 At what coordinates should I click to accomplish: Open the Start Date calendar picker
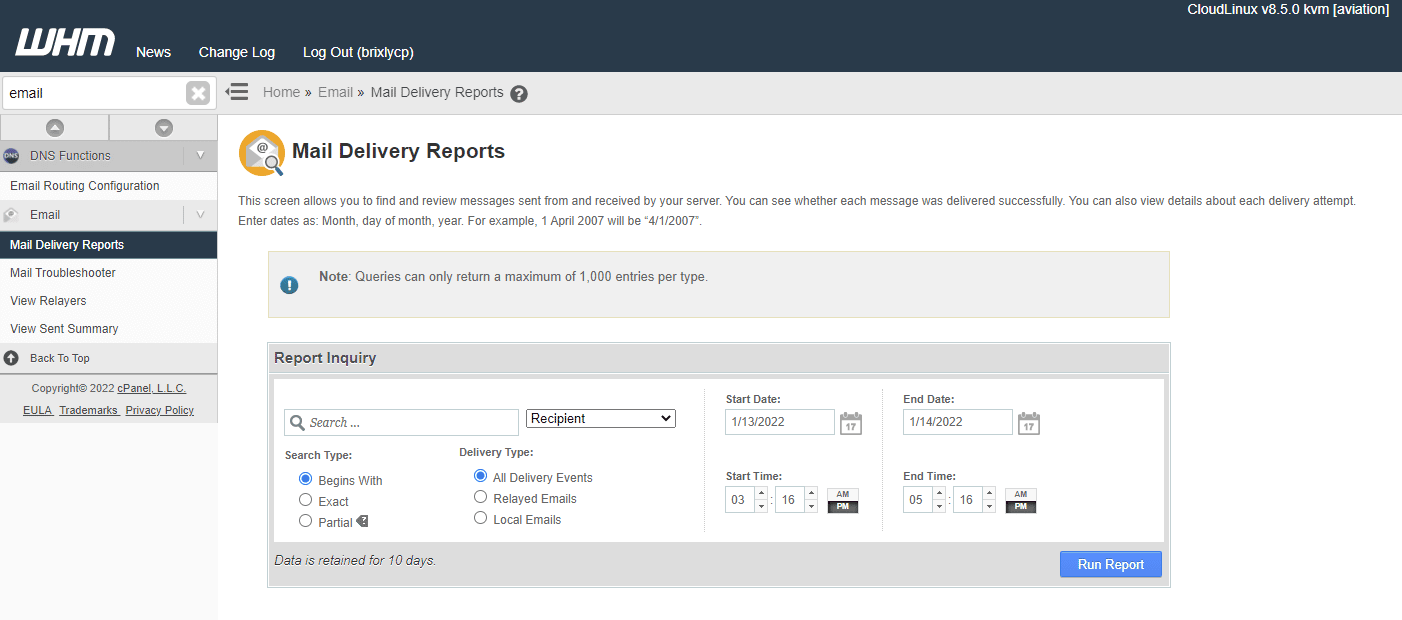pyautogui.click(x=850, y=423)
